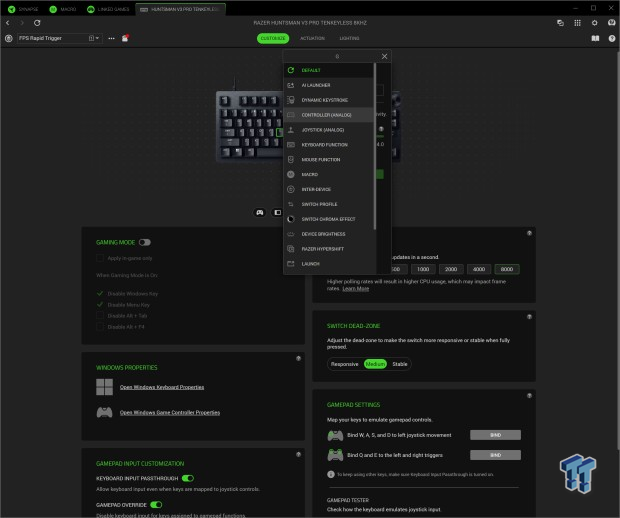Select Medium dead-zone option
Viewport: 620px width, 518px height.
pyautogui.click(x=375, y=364)
